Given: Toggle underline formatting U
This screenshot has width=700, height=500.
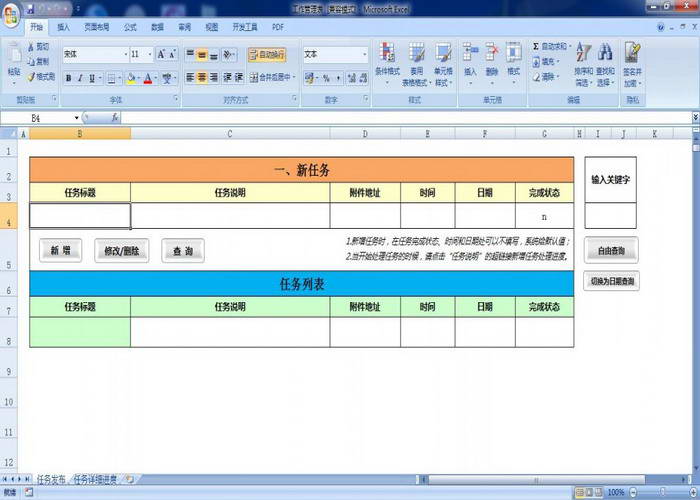Looking at the screenshot, I should tap(92, 79).
